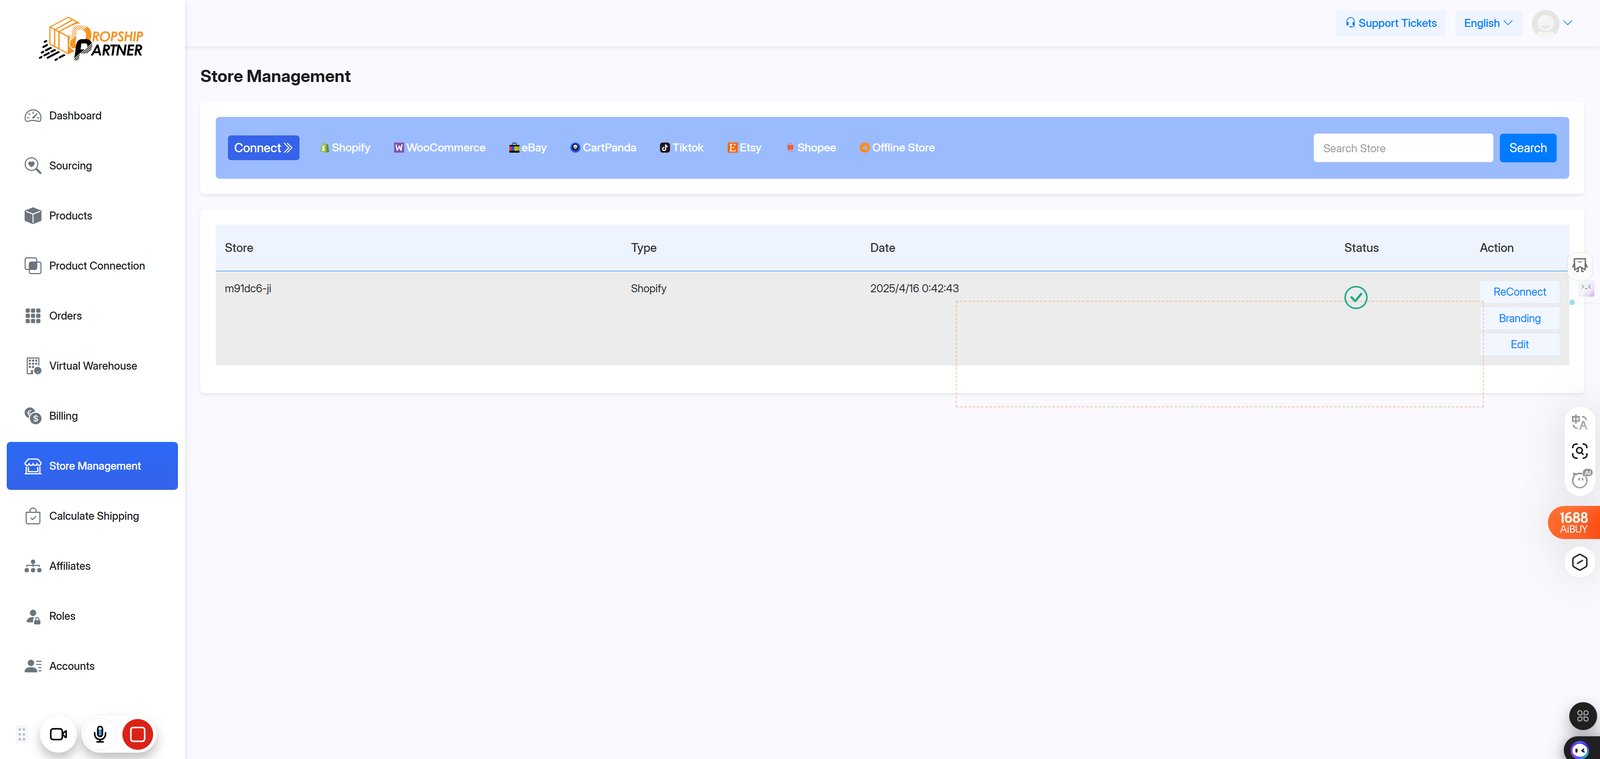Image resolution: width=1600 pixels, height=759 pixels.
Task: Click the Roles person icon
Action: click(33, 616)
